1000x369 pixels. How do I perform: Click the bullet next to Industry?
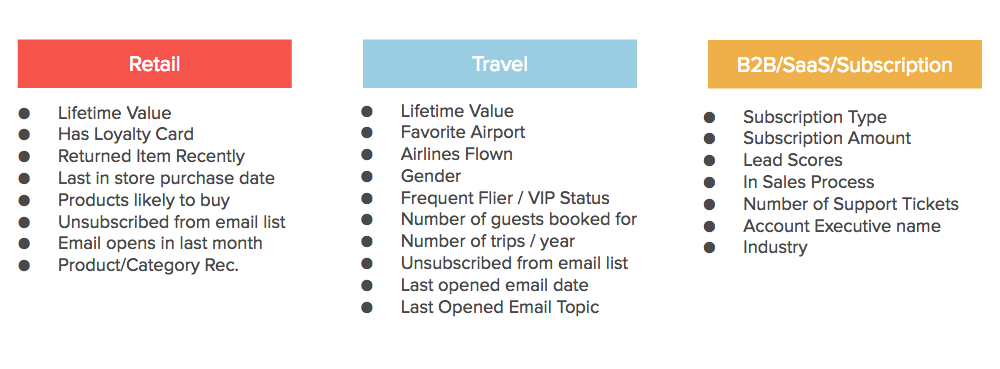(x=709, y=248)
